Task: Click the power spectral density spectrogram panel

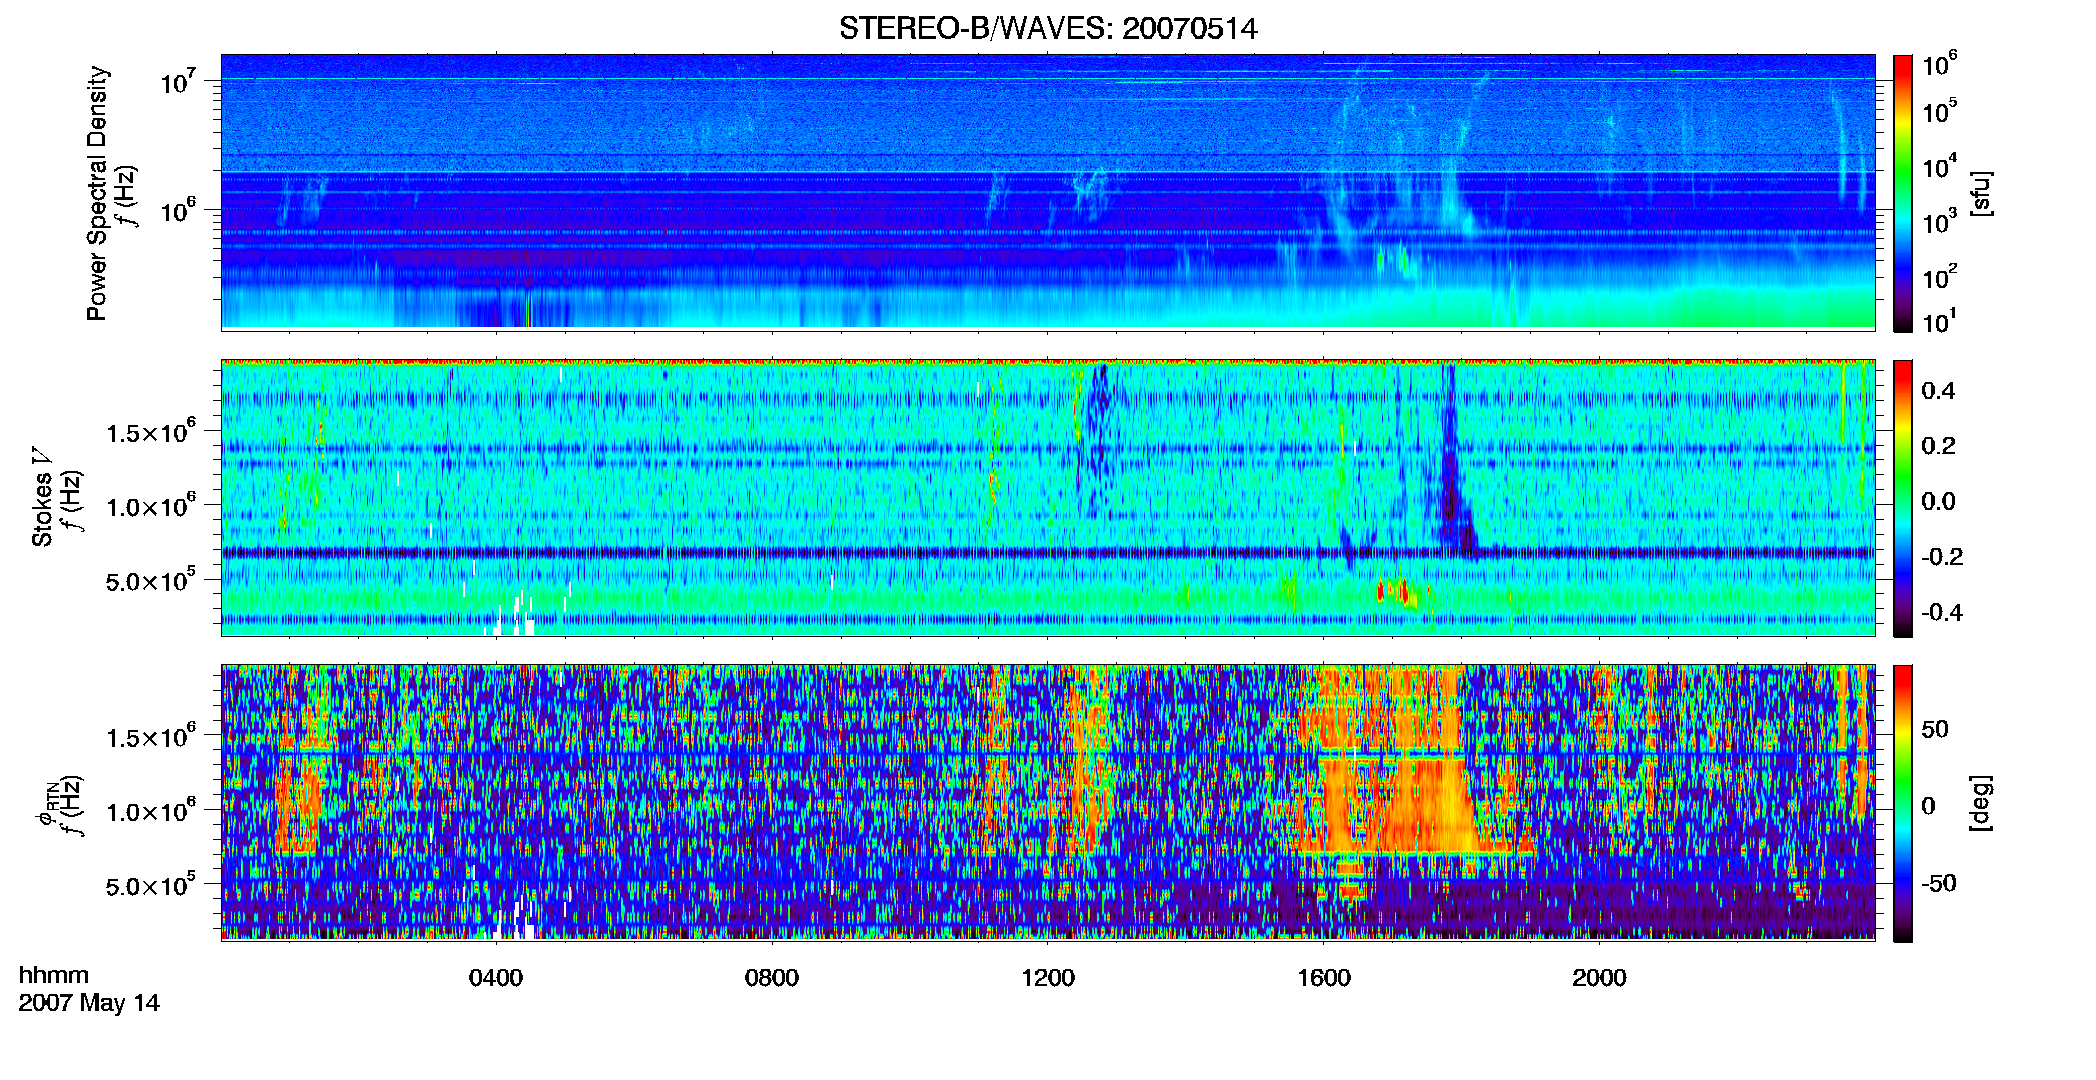Action: click(x=1048, y=191)
